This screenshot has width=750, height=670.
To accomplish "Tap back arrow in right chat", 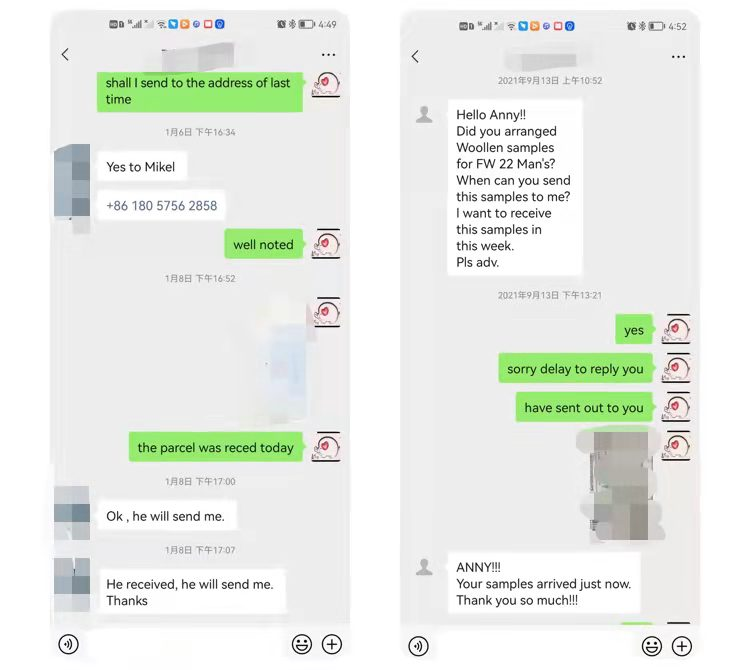I will click(415, 56).
